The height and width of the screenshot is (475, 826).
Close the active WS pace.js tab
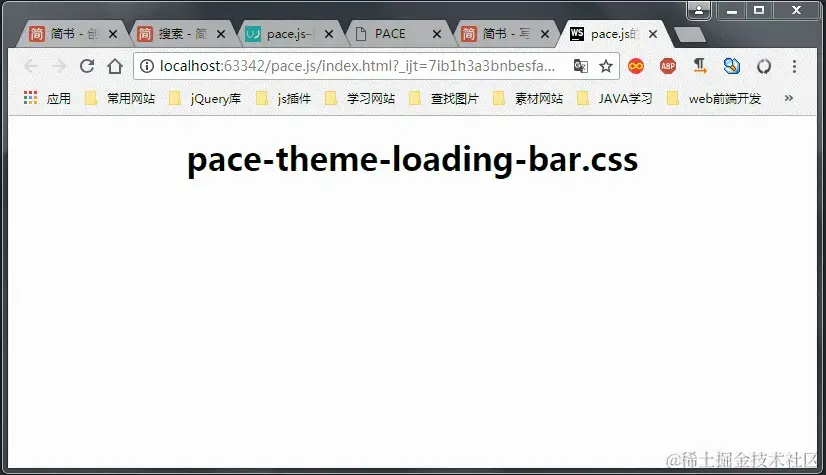coord(653,34)
